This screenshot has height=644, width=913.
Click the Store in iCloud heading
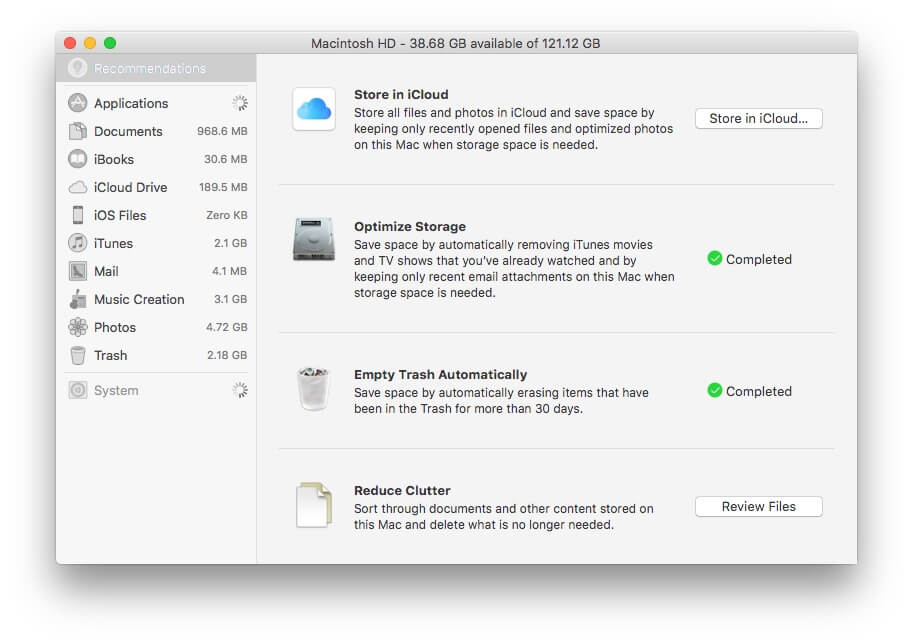coord(401,94)
